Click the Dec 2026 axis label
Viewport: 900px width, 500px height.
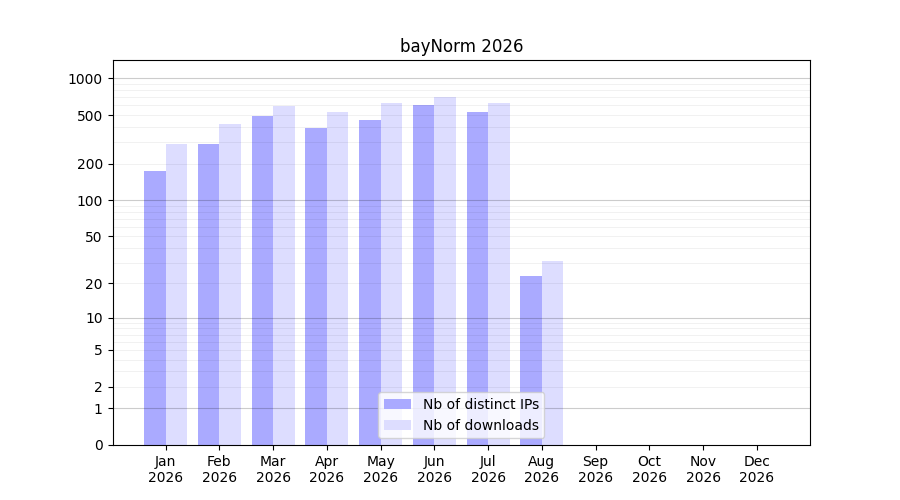(757, 469)
